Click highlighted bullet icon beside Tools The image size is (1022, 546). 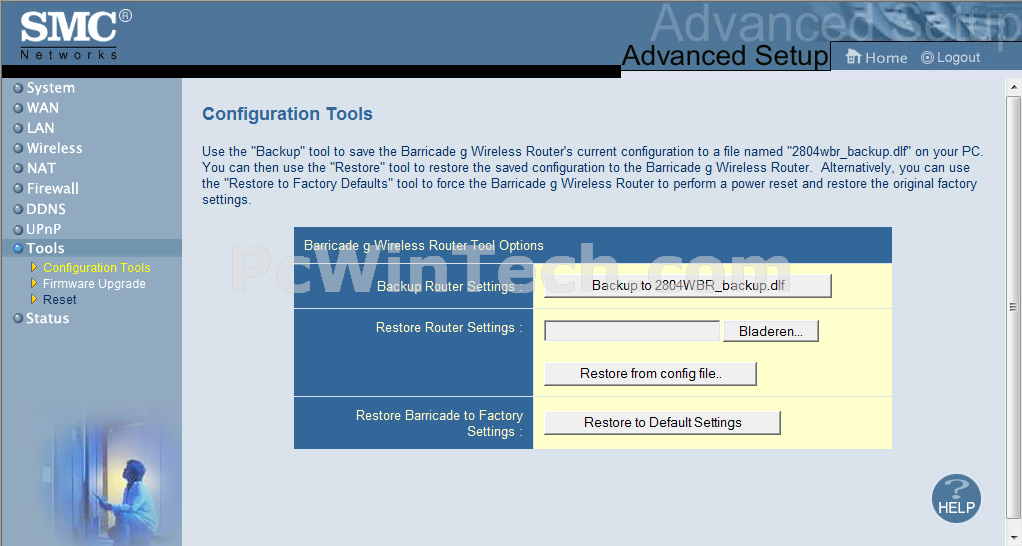coord(18,248)
